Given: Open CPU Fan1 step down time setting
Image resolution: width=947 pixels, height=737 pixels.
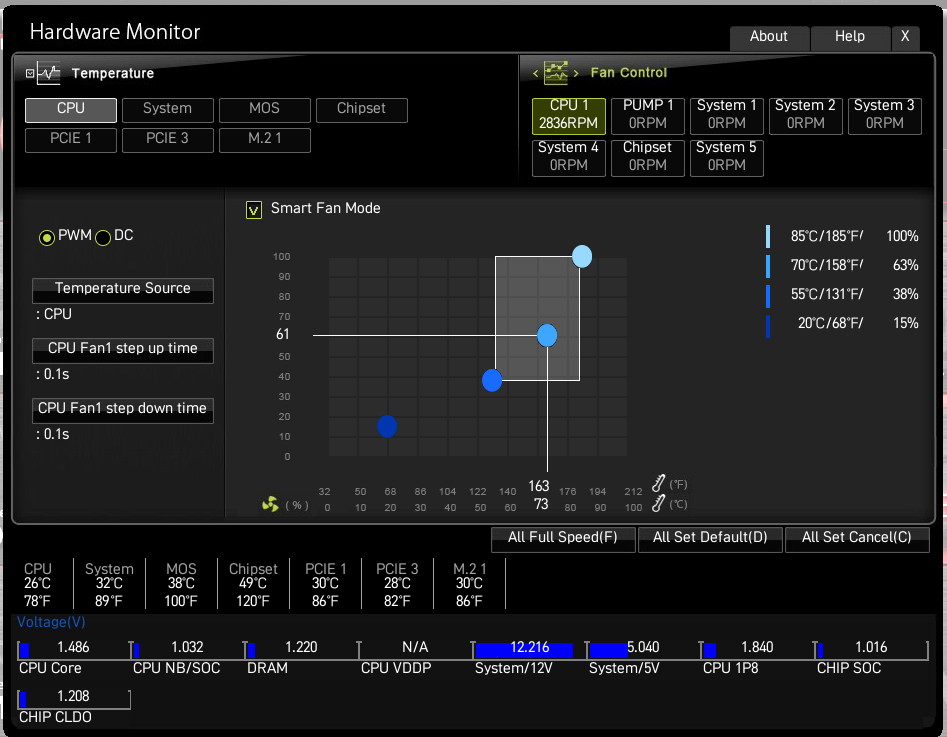Looking at the screenshot, I should 123,411.
